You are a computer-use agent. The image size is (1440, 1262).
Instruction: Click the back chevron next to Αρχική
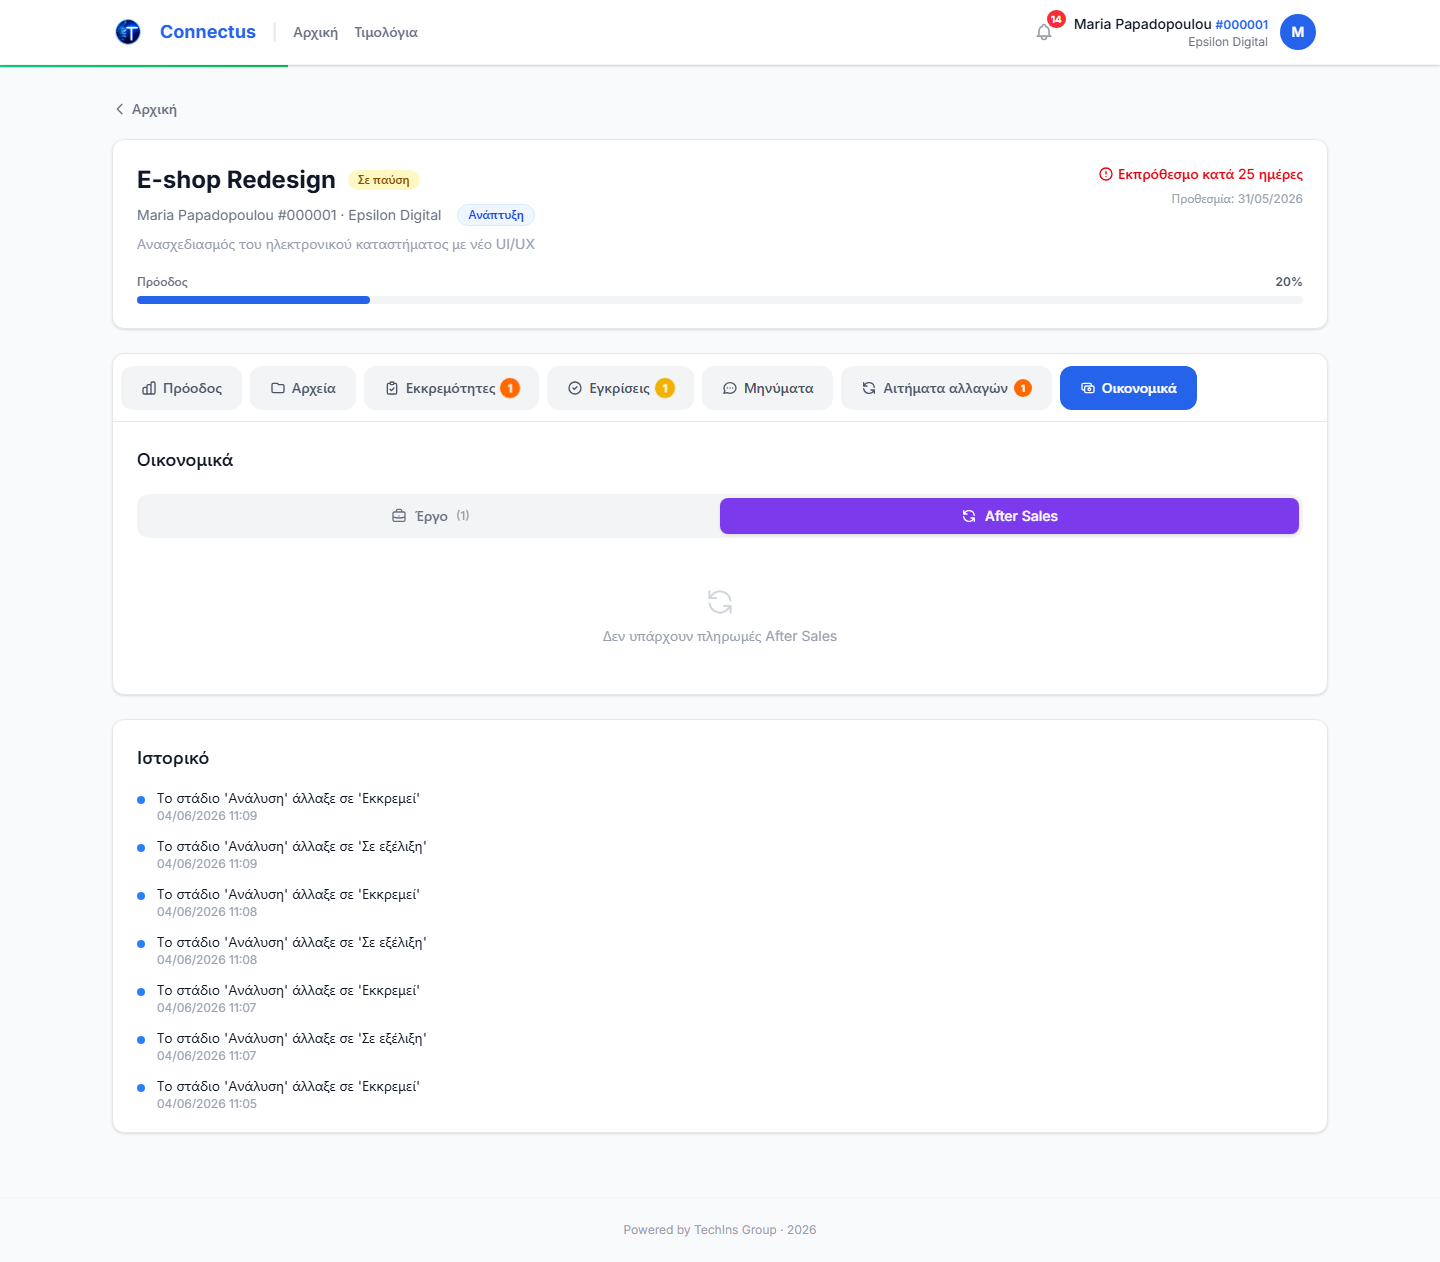(120, 109)
